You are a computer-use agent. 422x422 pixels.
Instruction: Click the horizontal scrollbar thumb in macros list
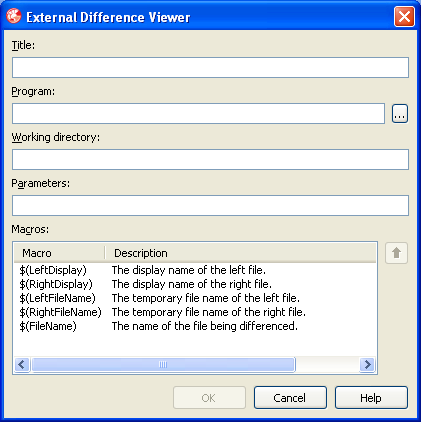163,364
